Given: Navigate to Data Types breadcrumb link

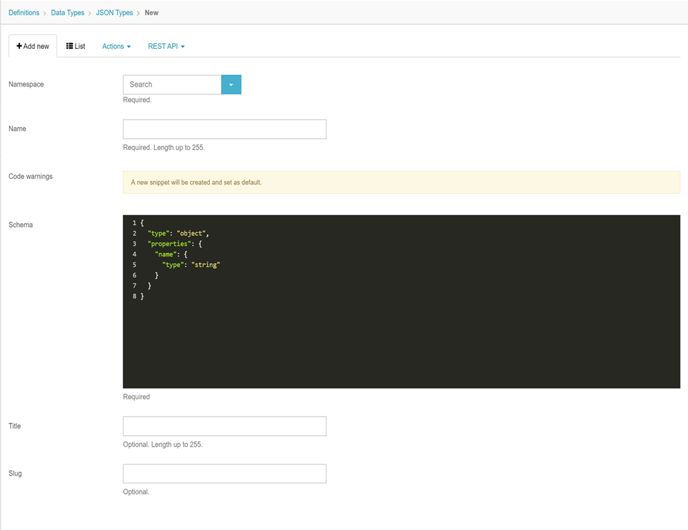Looking at the screenshot, I should click(68, 12).
